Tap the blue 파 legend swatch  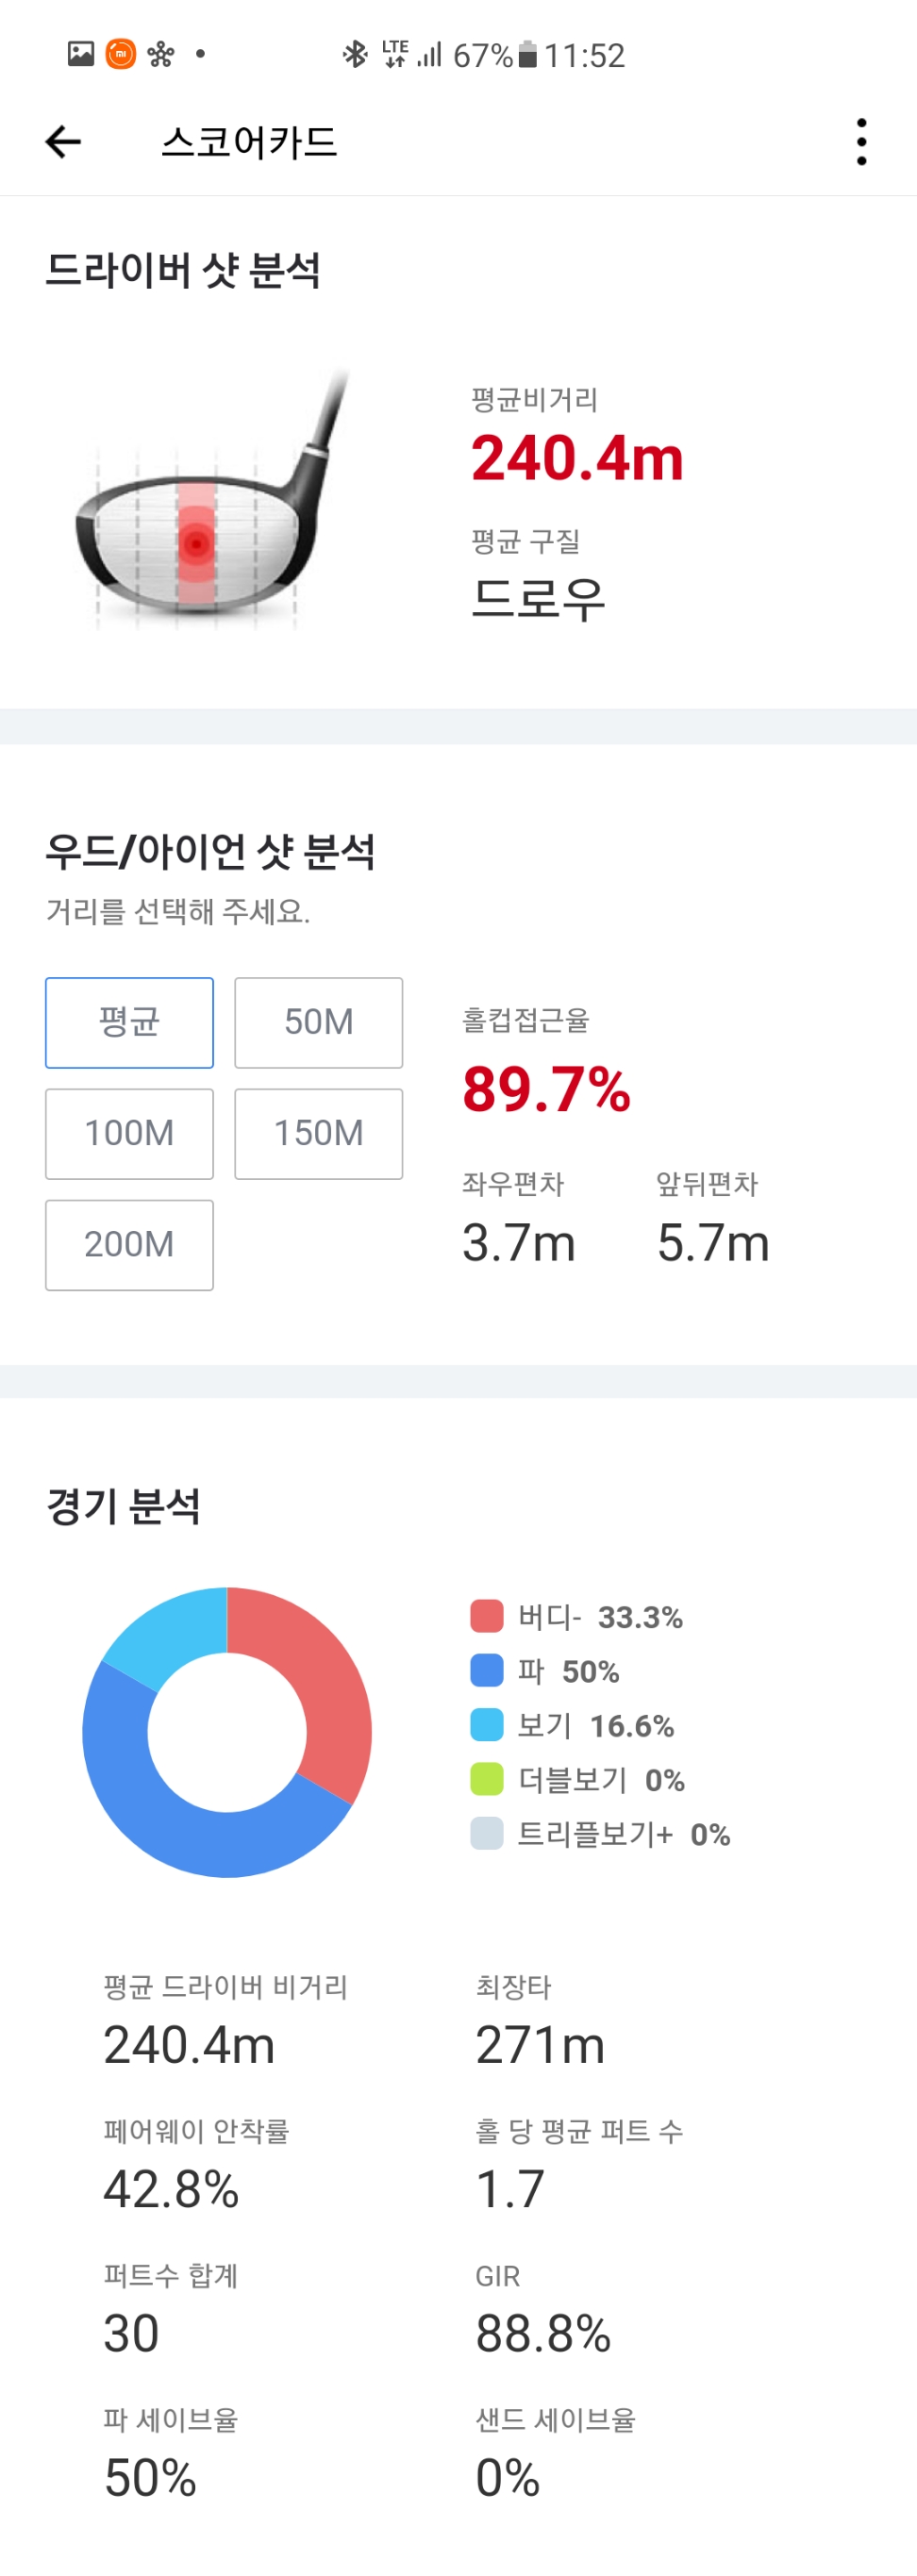(487, 1670)
